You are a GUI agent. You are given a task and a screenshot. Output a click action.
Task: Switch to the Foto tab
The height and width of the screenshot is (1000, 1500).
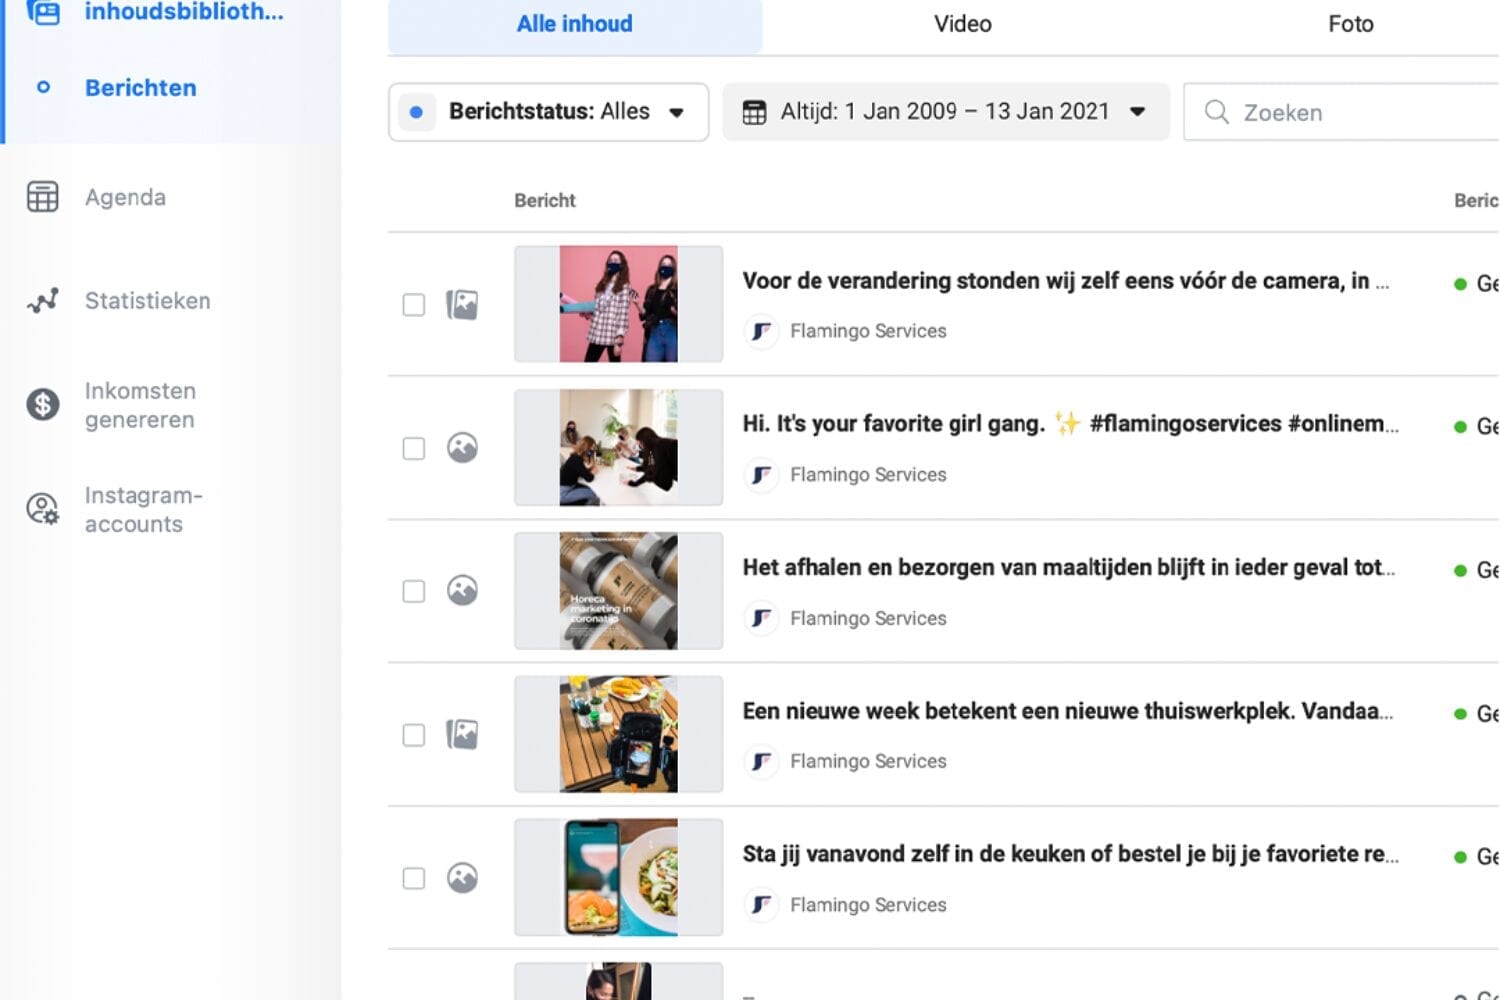coord(1350,24)
